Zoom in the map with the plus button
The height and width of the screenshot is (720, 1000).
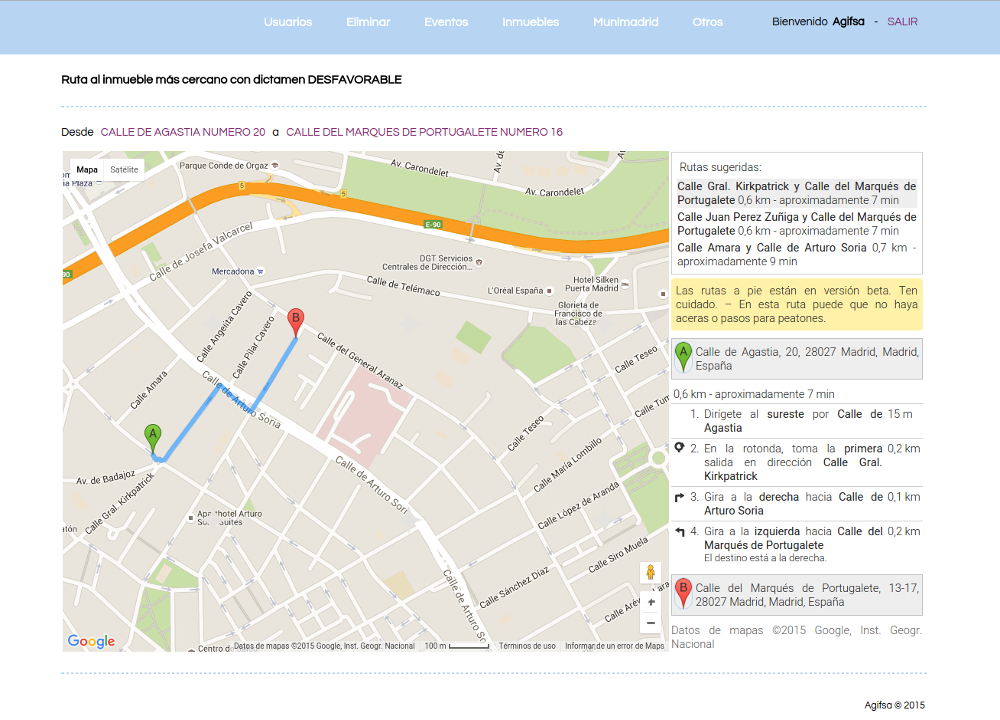[651, 602]
